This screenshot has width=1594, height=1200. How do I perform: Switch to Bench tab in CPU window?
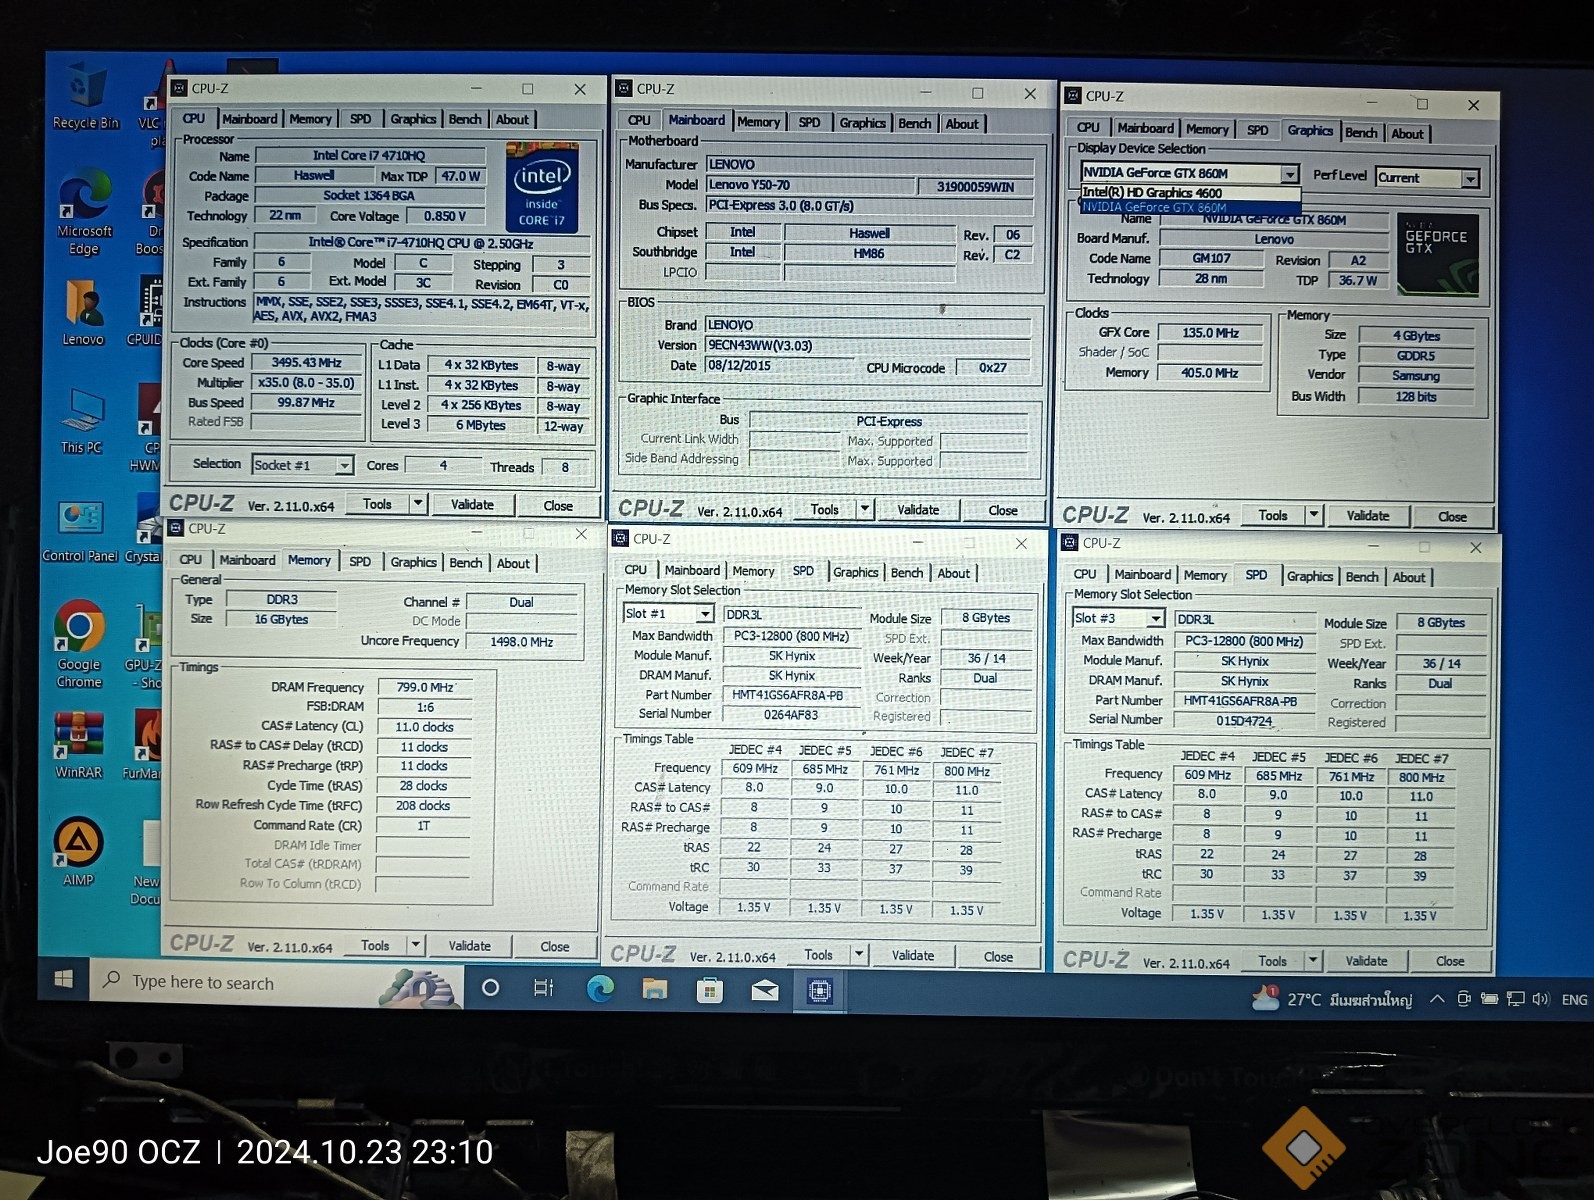click(465, 119)
